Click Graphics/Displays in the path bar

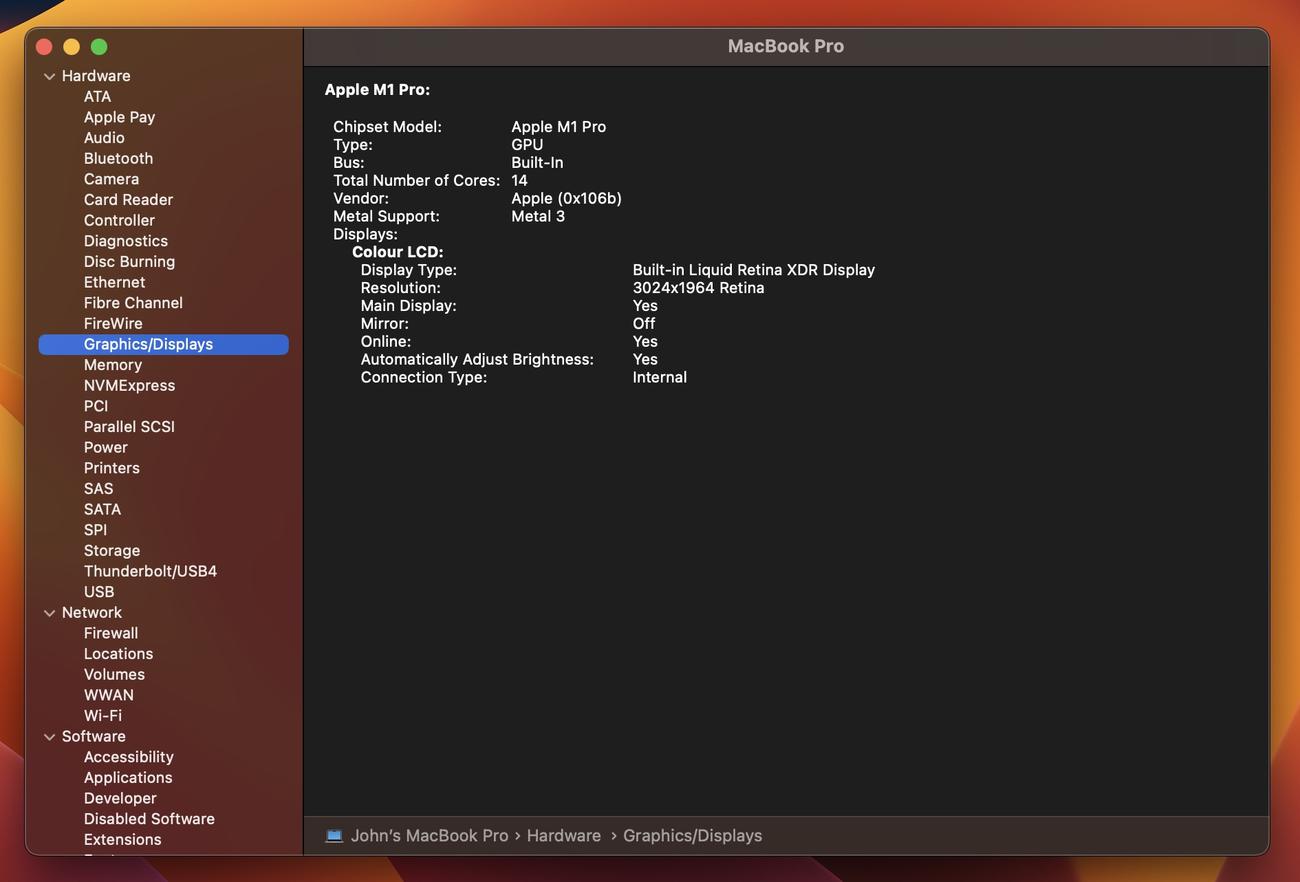coord(692,836)
